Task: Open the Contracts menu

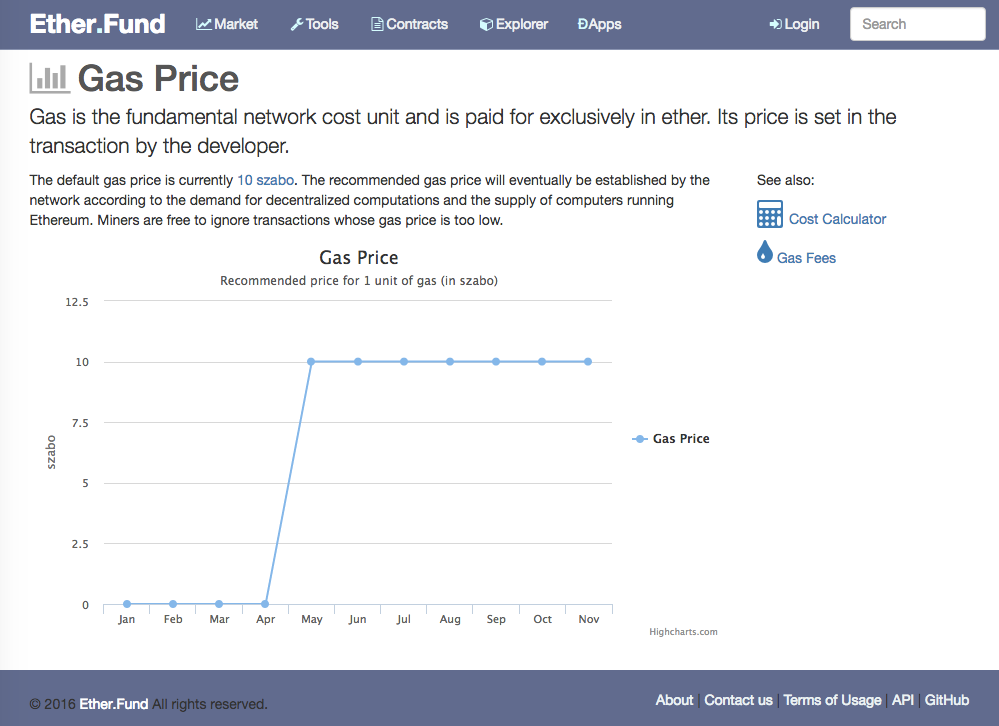Action: (x=409, y=24)
